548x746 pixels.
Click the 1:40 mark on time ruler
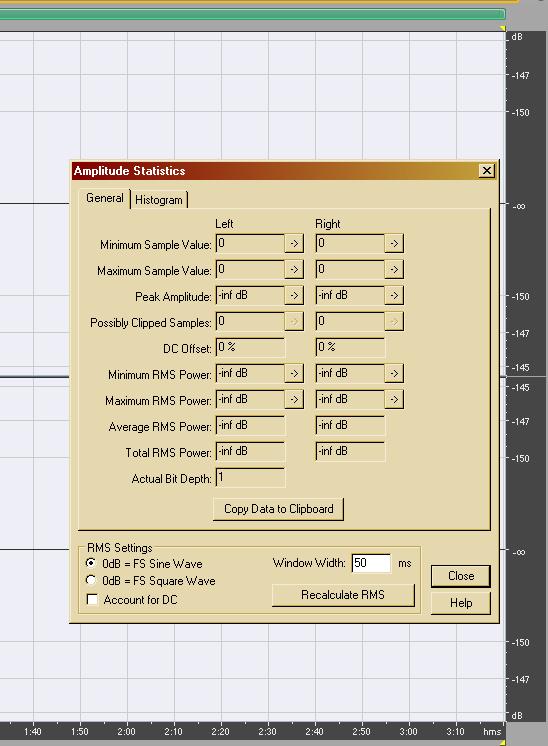(32, 731)
